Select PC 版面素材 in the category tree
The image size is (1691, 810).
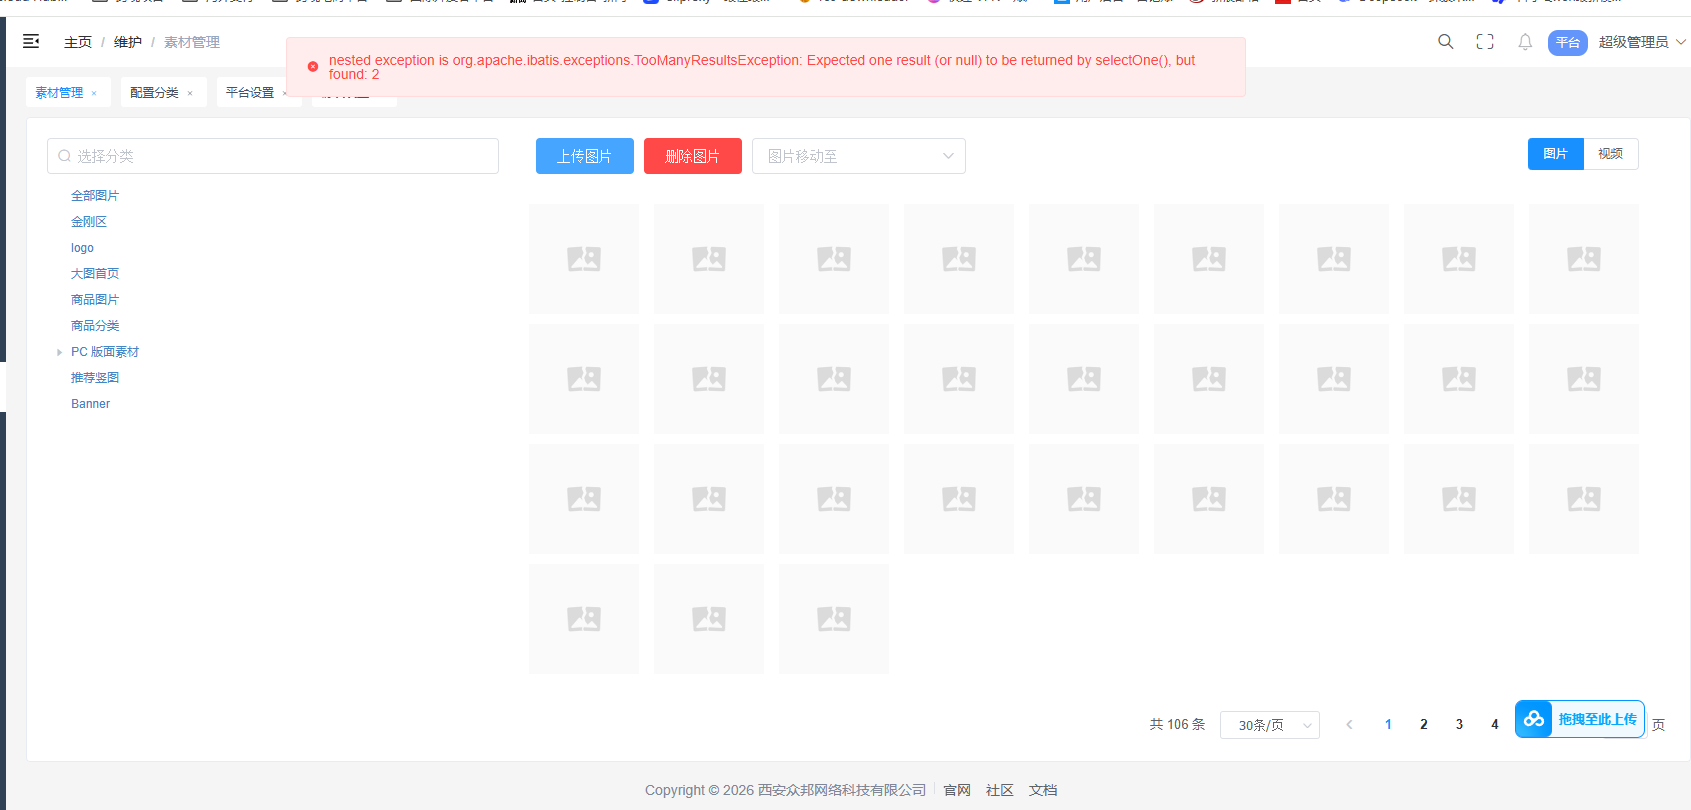click(105, 352)
